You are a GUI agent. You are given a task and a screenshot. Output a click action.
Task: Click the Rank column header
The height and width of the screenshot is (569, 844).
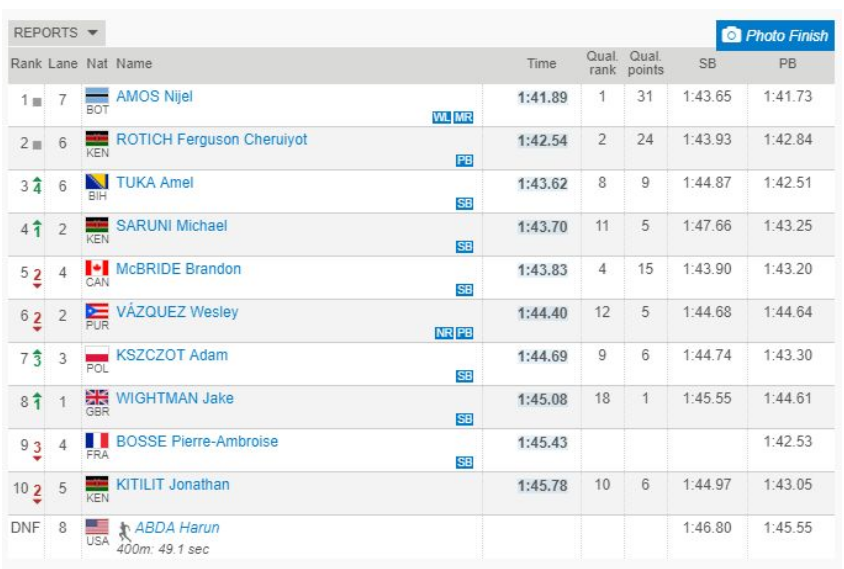tap(26, 64)
